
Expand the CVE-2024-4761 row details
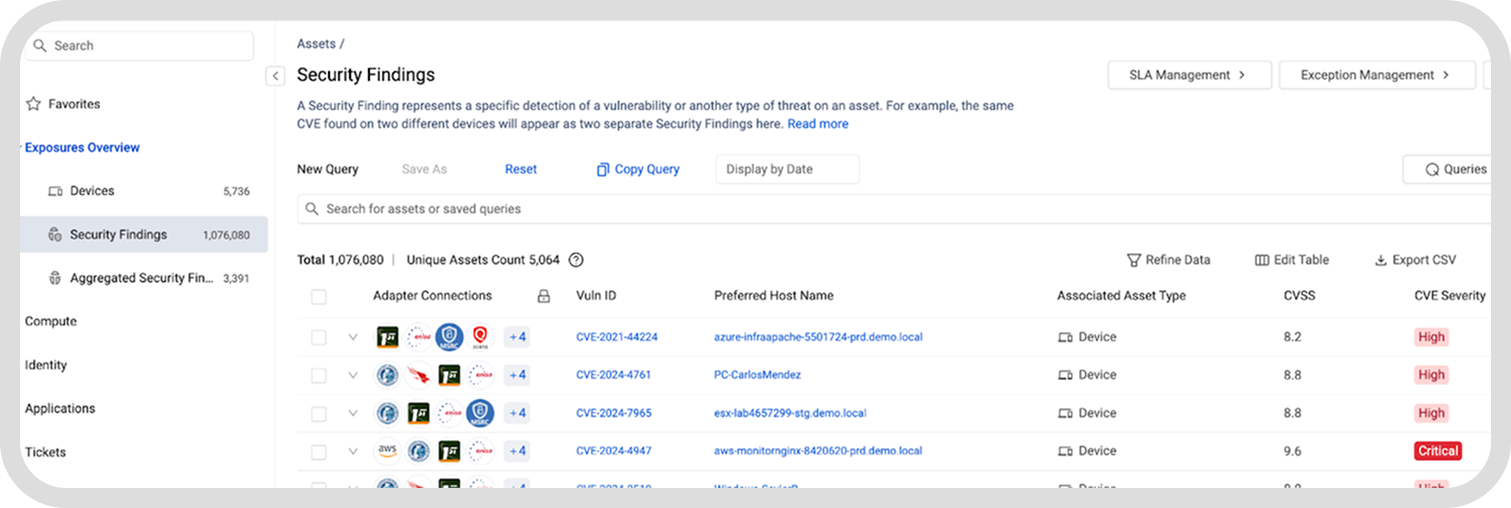(352, 375)
